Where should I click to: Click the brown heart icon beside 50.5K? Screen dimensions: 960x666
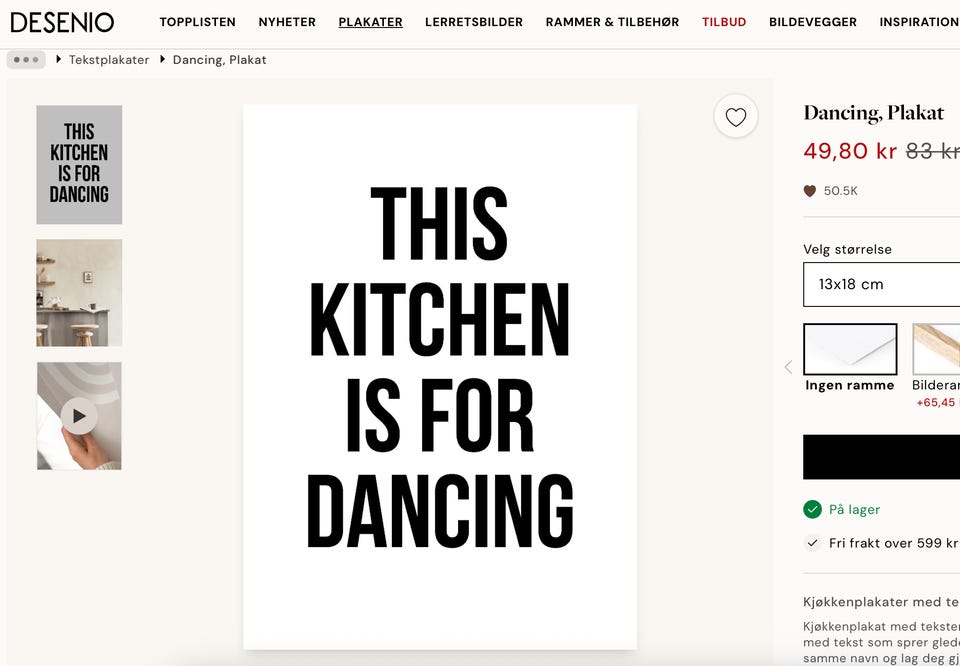(x=809, y=191)
